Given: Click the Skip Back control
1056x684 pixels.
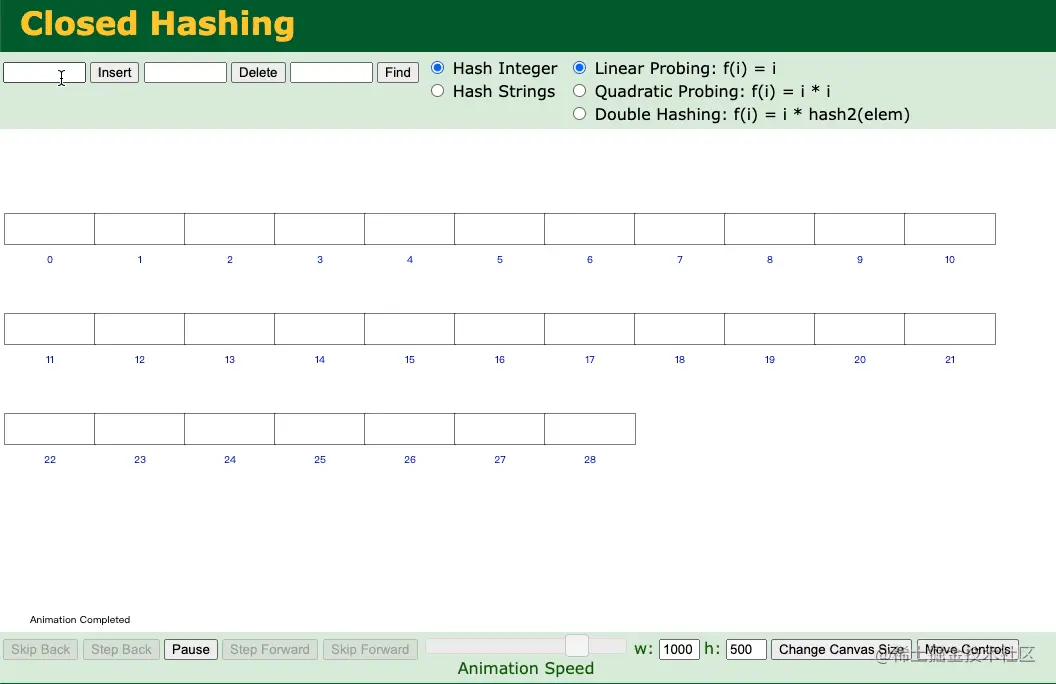Looking at the screenshot, I should click(40, 650).
